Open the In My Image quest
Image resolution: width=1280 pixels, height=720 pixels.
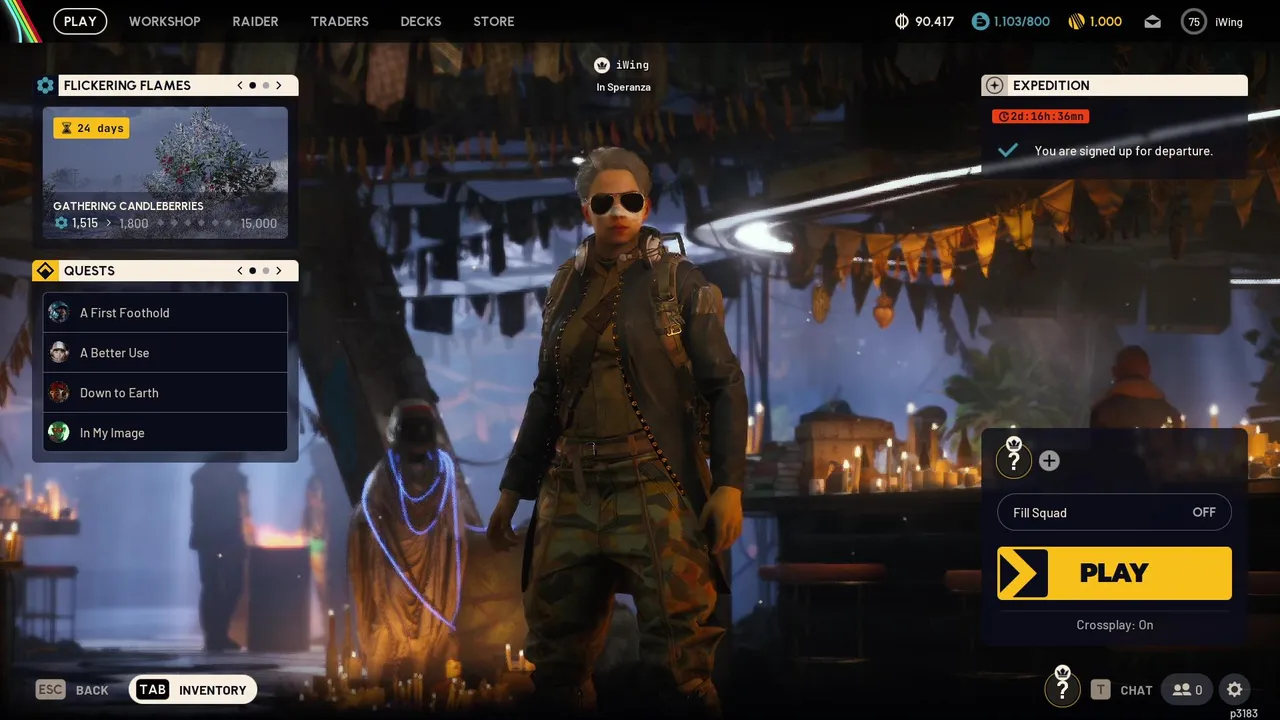coord(165,433)
